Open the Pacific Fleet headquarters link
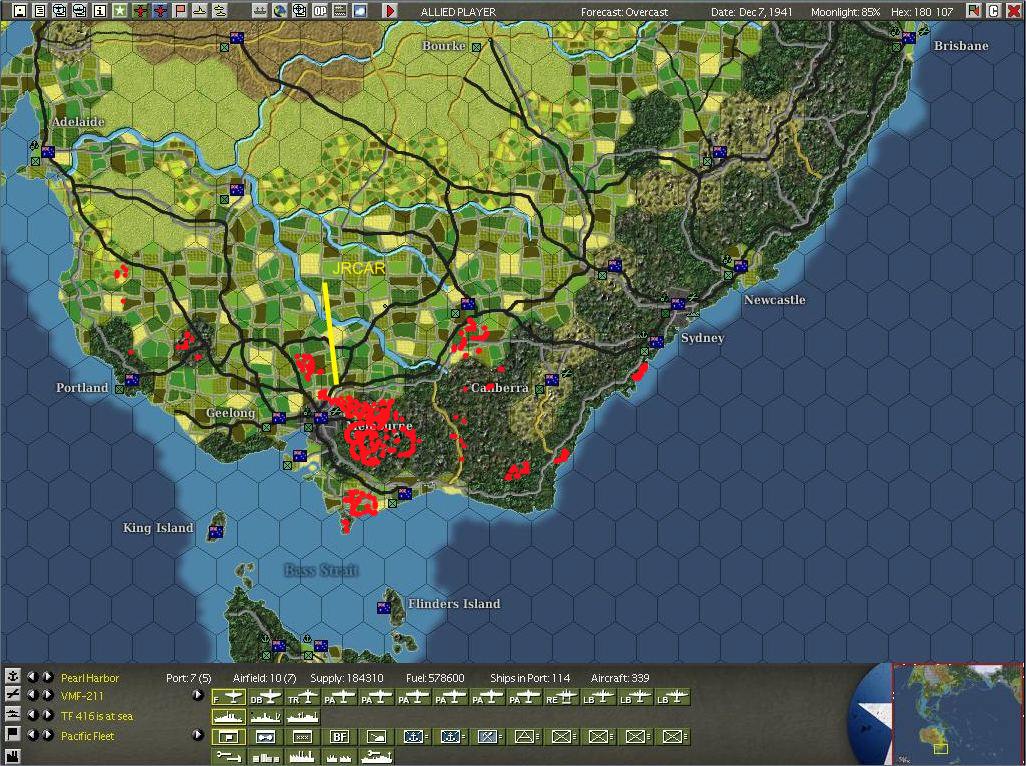1026x766 pixels. coord(87,735)
